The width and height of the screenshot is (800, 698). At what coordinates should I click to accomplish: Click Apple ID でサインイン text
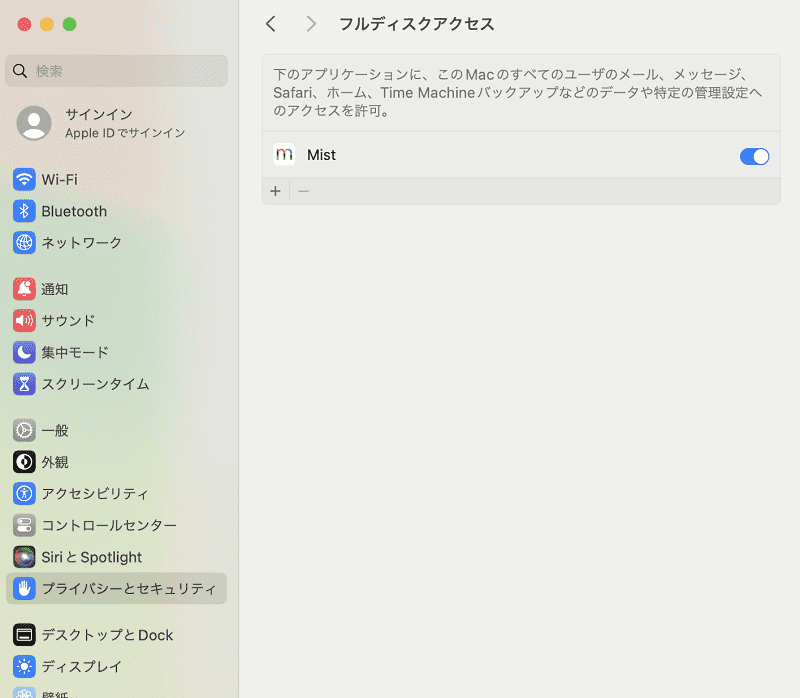click(x=125, y=133)
